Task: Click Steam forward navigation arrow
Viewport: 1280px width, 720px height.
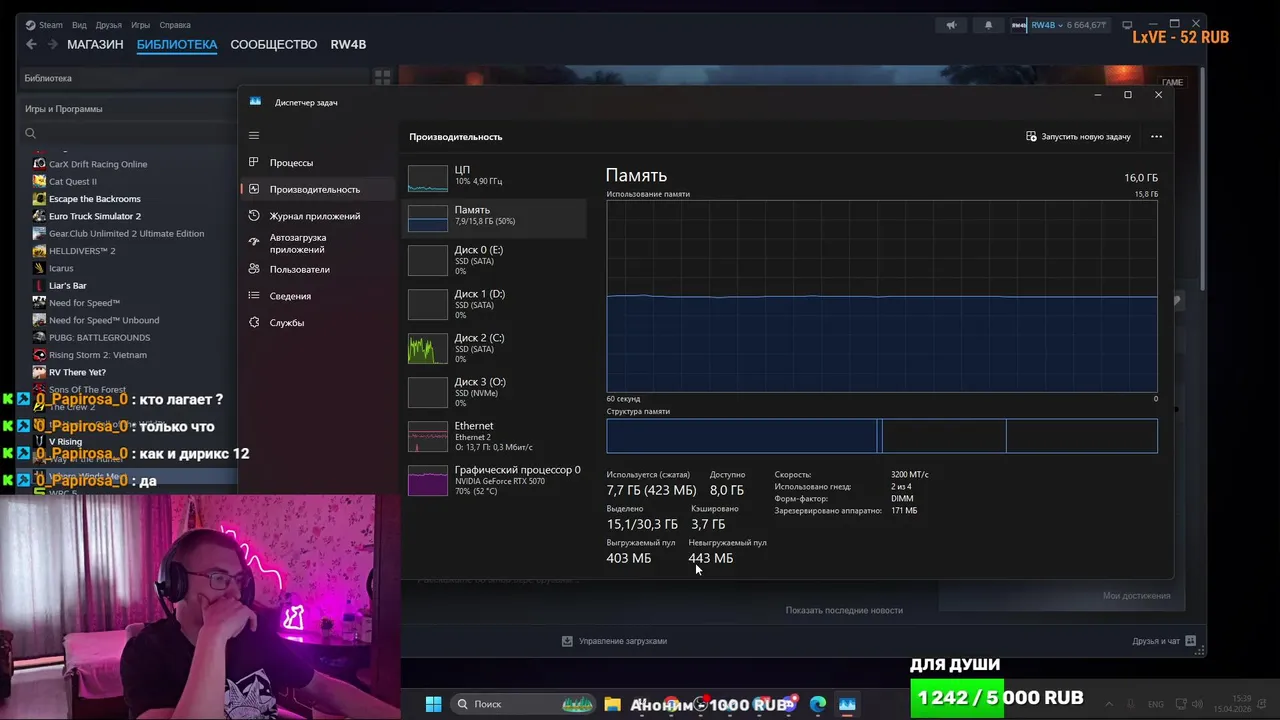Action: click(51, 45)
